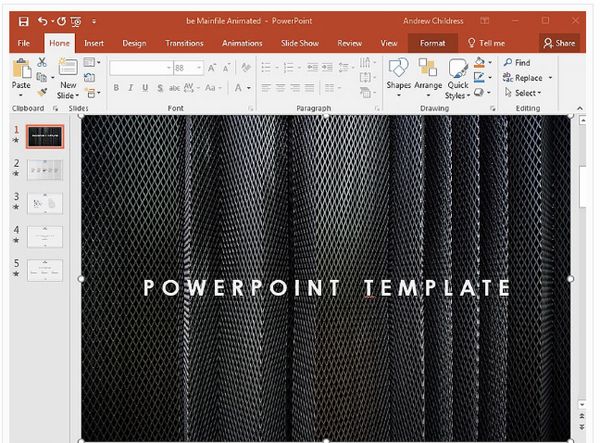Image resolution: width=600 pixels, height=443 pixels.
Task: Pick a Shape Fill color
Action: pyautogui.click(x=479, y=62)
